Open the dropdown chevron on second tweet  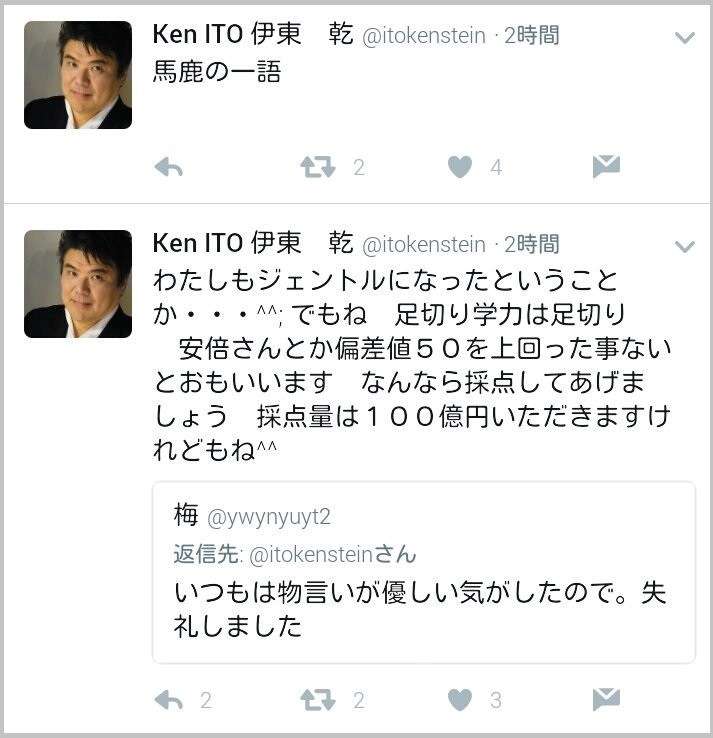click(685, 246)
